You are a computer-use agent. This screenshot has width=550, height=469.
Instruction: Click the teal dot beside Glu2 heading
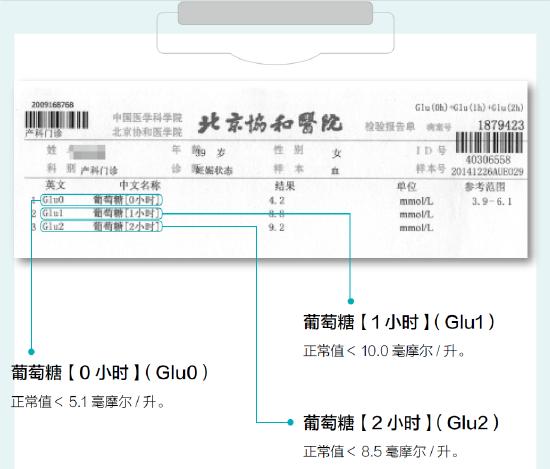(x=290, y=422)
